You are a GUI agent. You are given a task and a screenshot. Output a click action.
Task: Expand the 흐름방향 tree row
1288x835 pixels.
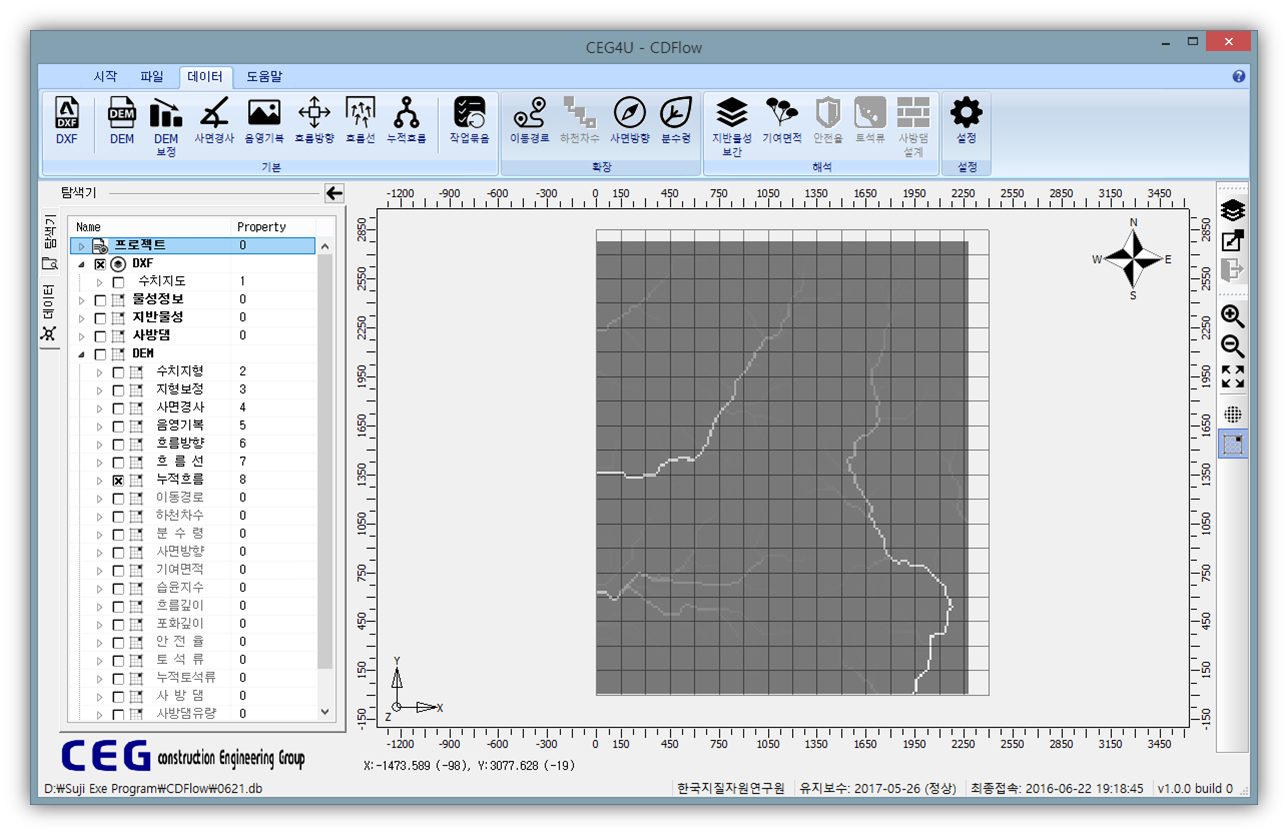click(x=99, y=444)
